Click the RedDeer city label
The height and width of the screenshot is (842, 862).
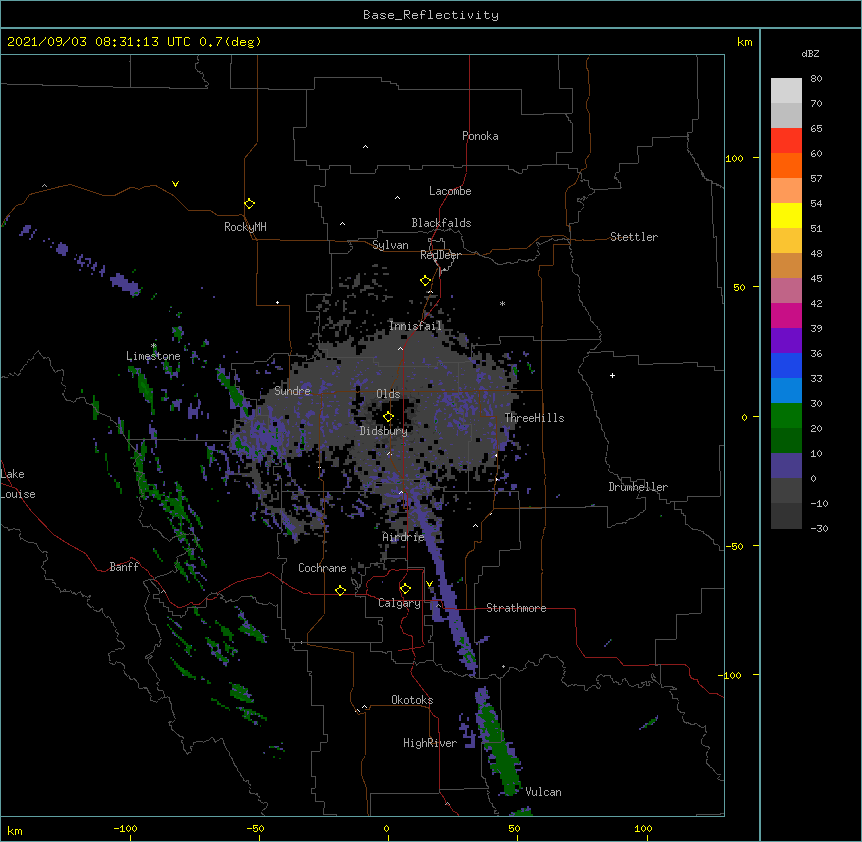[x=440, y=255]
